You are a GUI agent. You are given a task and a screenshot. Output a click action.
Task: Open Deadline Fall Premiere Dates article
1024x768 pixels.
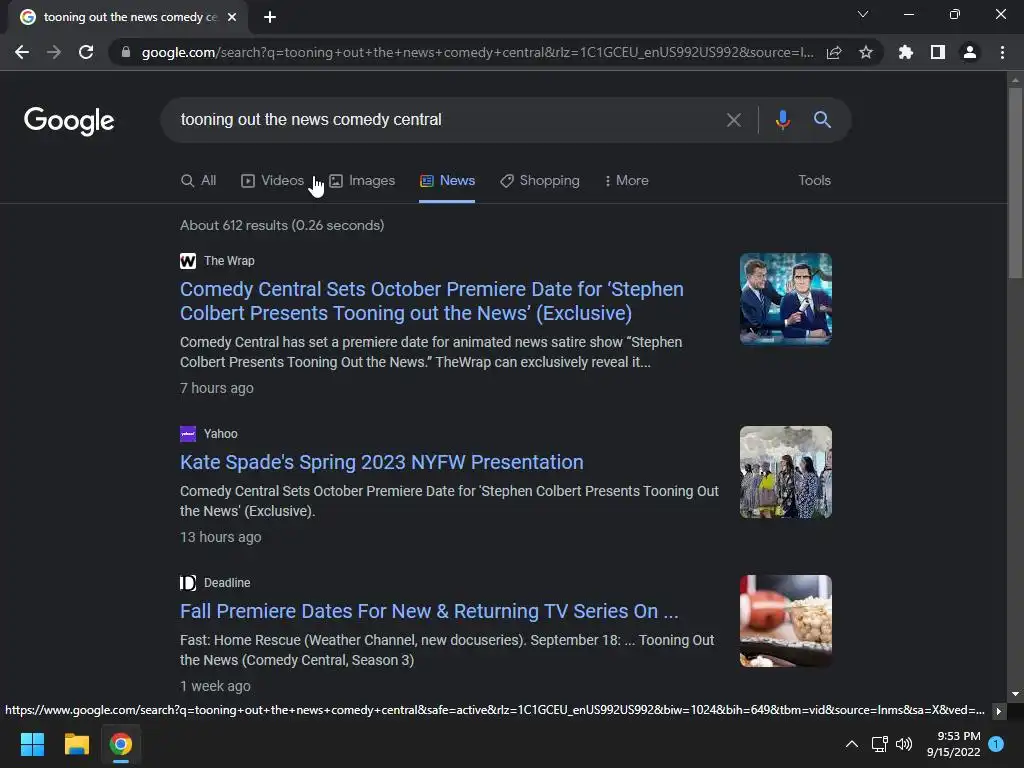429,611
